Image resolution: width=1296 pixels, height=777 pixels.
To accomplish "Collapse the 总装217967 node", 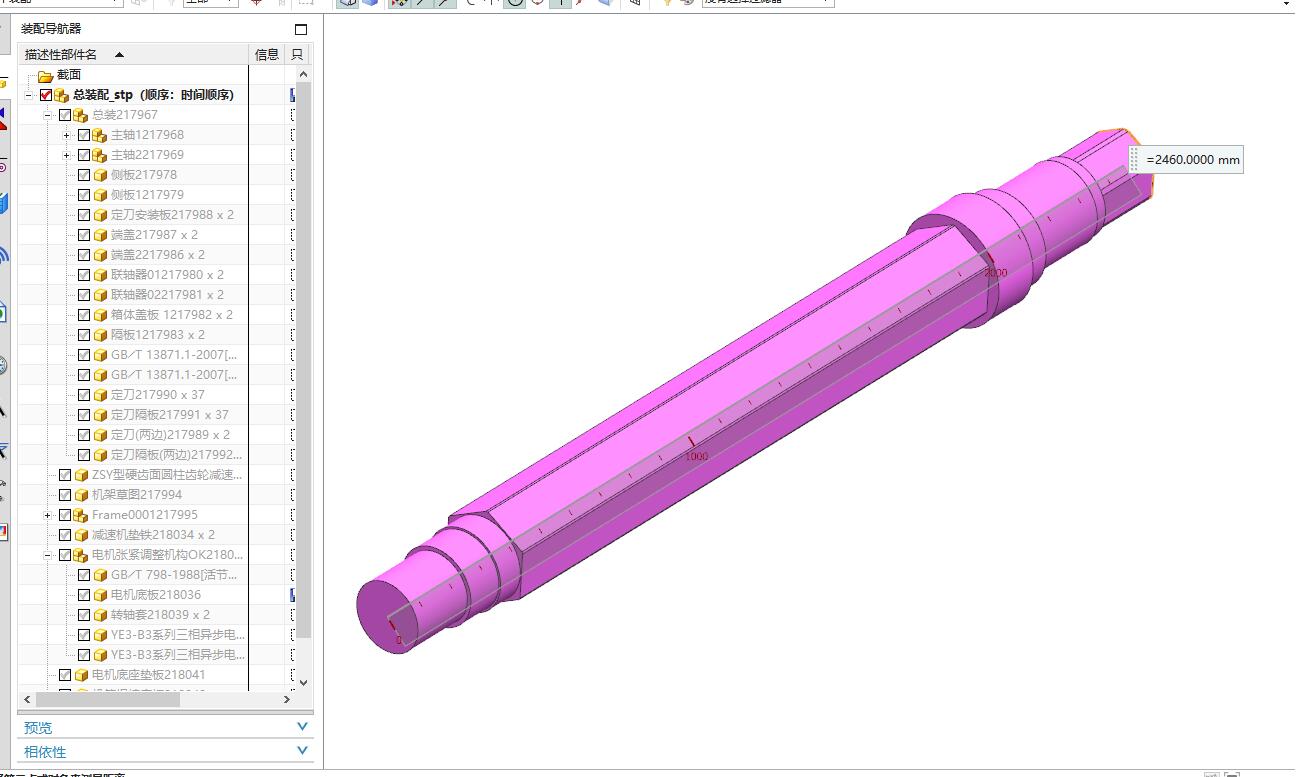I will pyautogui.click(x=48, y=115).
